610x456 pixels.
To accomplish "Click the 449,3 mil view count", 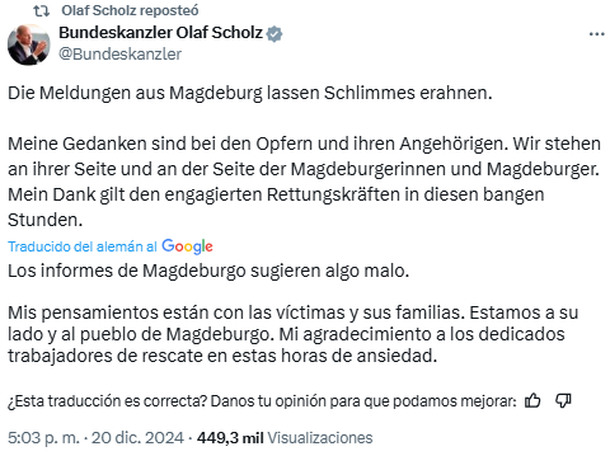I will click(x=233, y=437).
